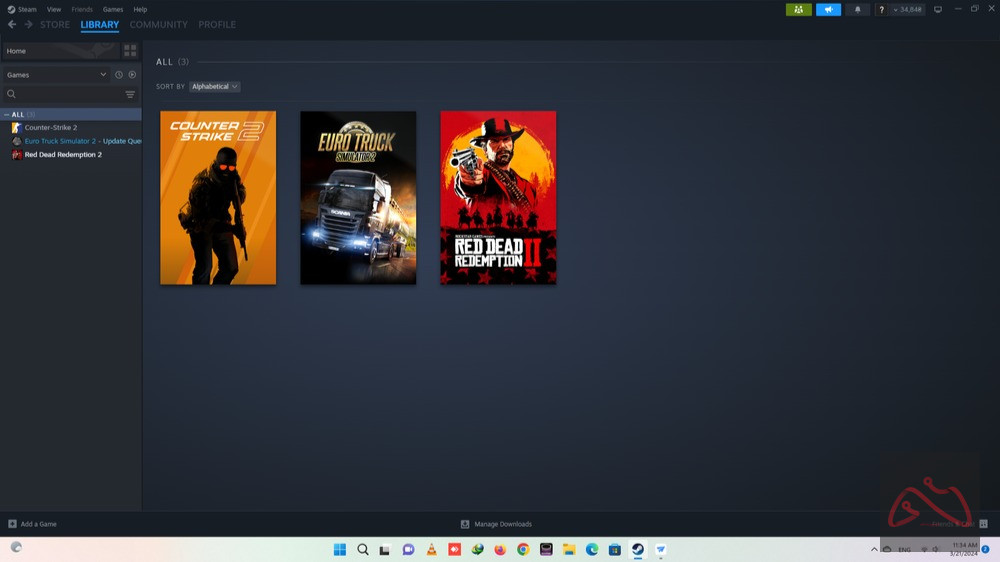This screenshot has width=1000, height=562.
Task: Click the library search input field
Action: 65,95
